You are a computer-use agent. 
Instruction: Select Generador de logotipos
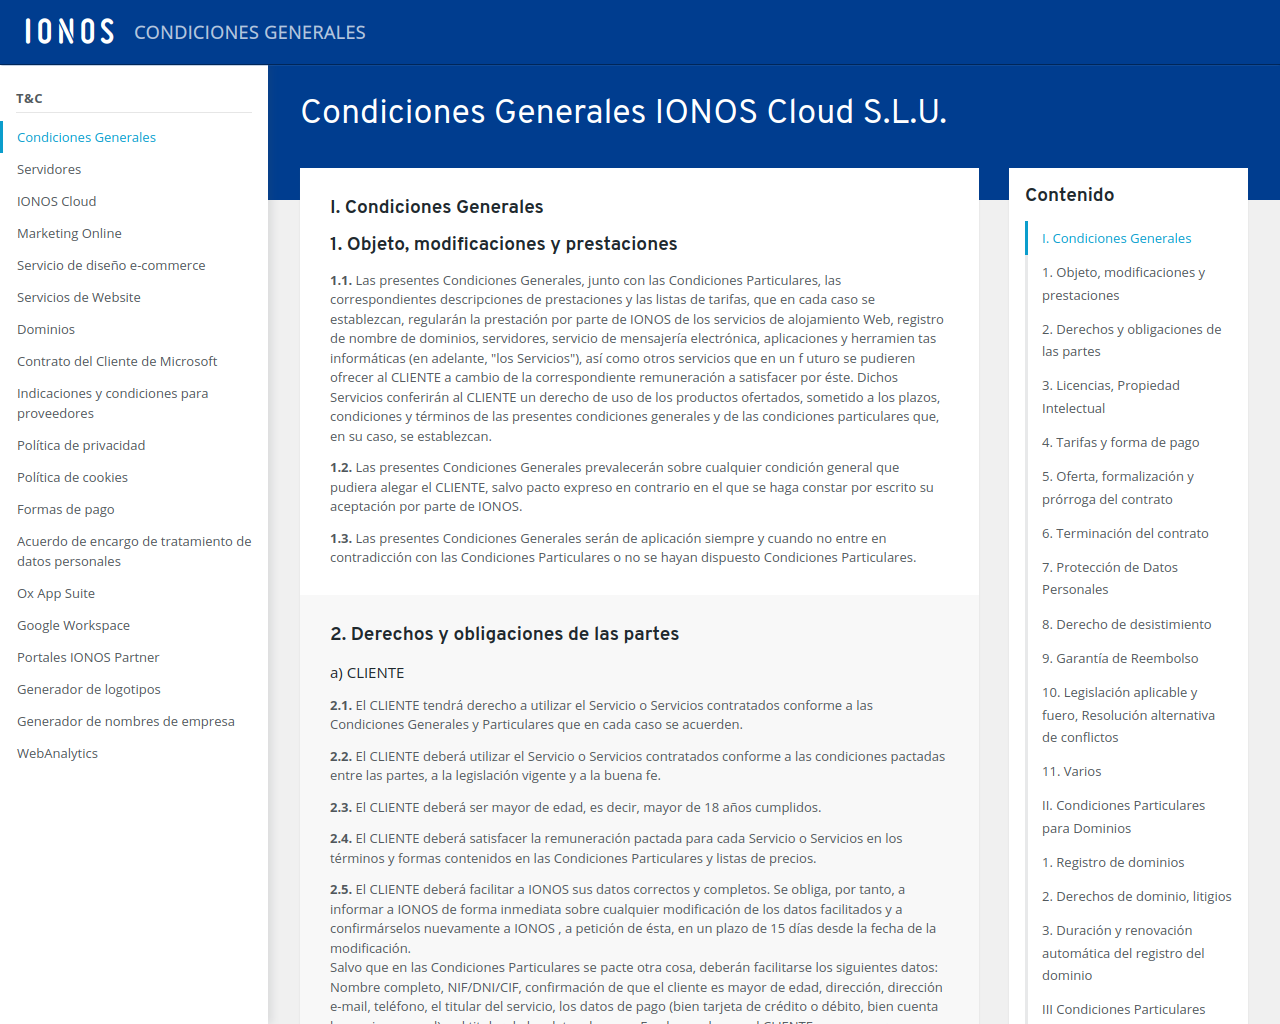[x=89, y=689]
